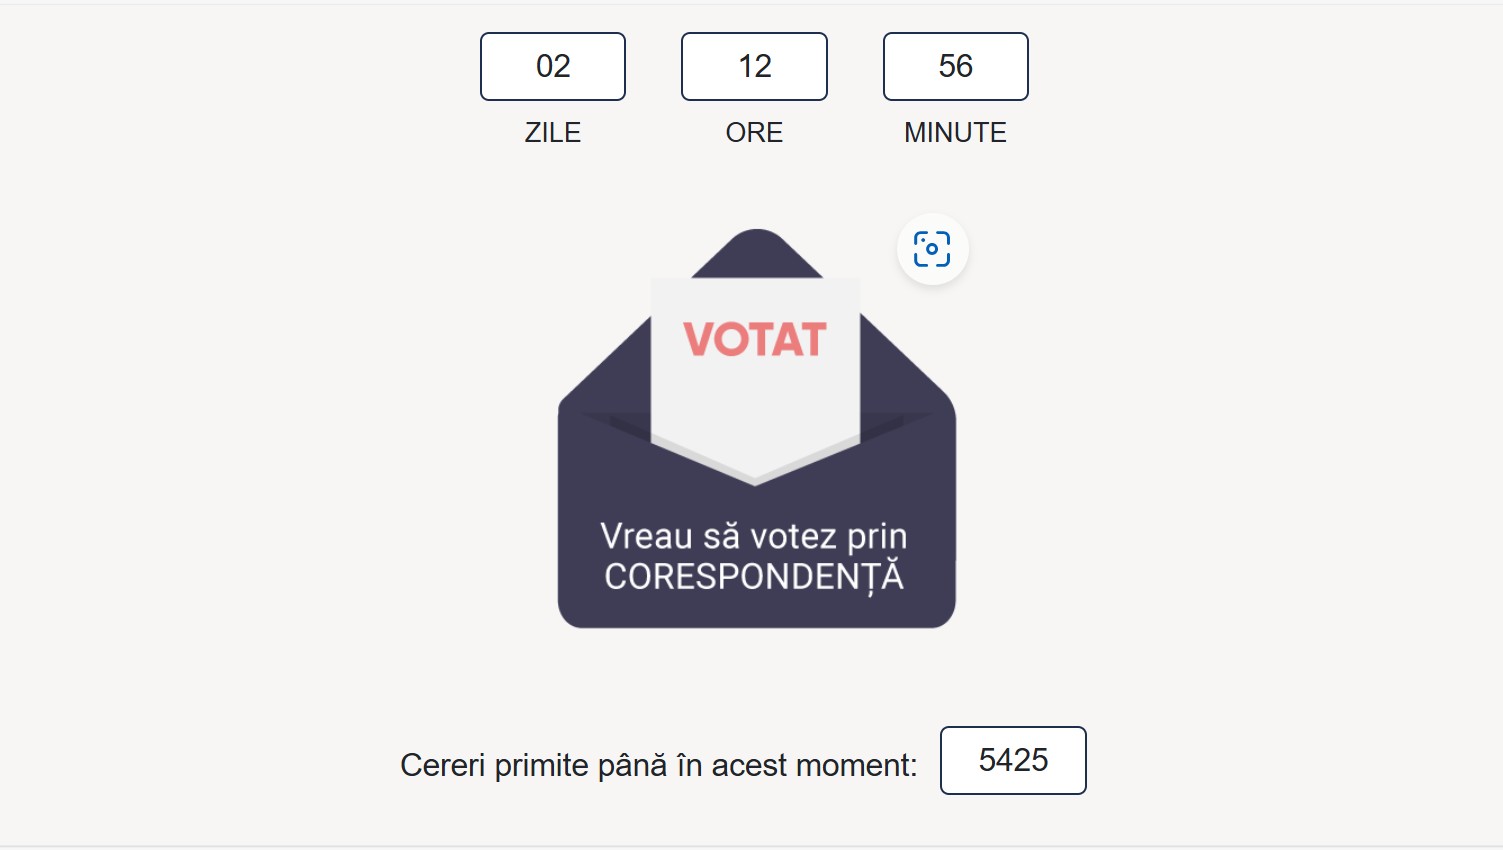This screenshot has width=1503, height=850.
Task: Click the requests counter showing 5425
Action: (x=1013, y=761)
